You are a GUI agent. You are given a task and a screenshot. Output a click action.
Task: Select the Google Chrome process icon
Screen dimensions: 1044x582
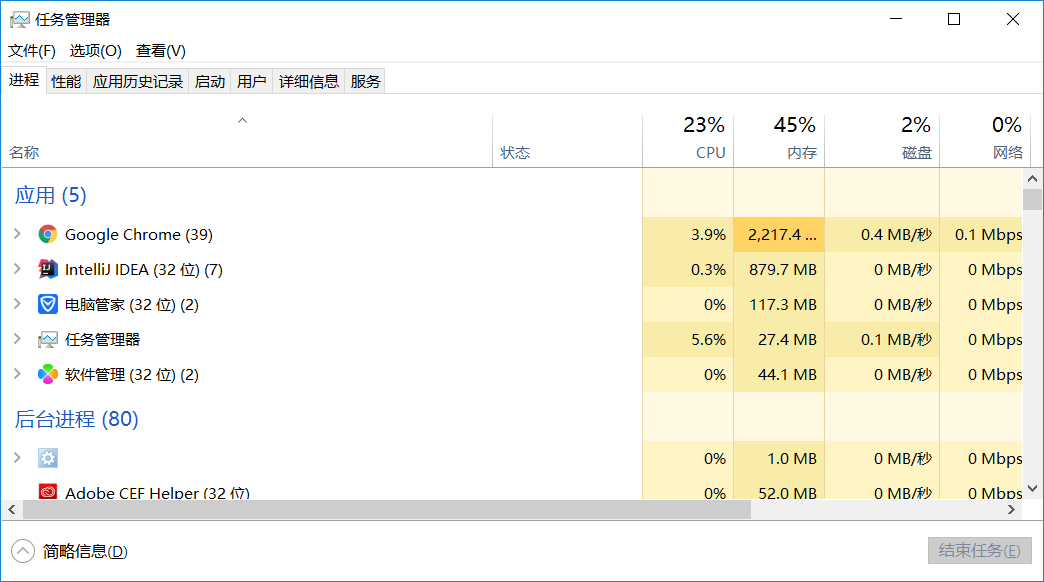tap(47, 234)
